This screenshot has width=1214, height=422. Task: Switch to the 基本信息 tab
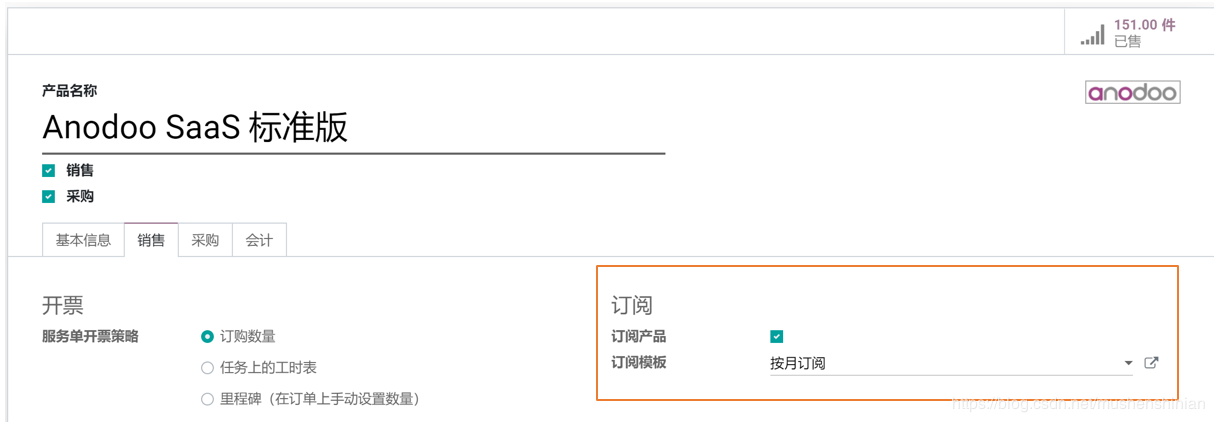pyautogui.click(x=83, y=240)
